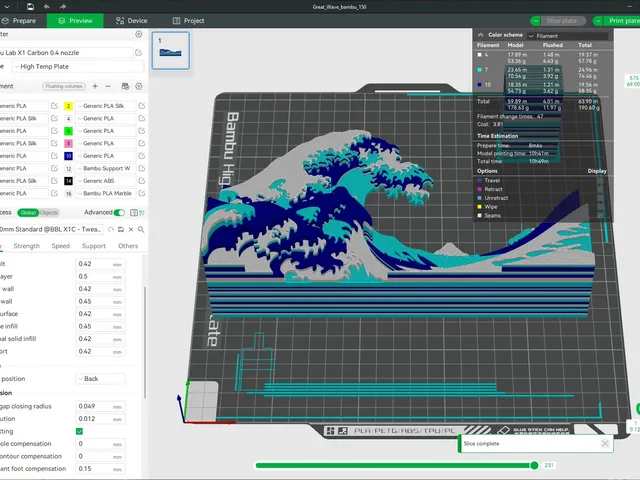Open printer section settings gear

click(x=139, y=34)
